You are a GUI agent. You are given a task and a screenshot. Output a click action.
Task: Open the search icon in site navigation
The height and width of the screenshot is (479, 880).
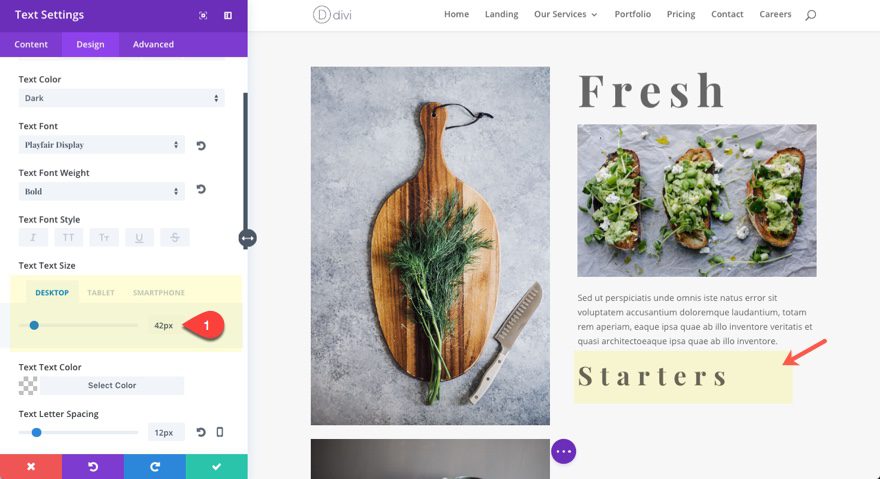pos(810,15)
